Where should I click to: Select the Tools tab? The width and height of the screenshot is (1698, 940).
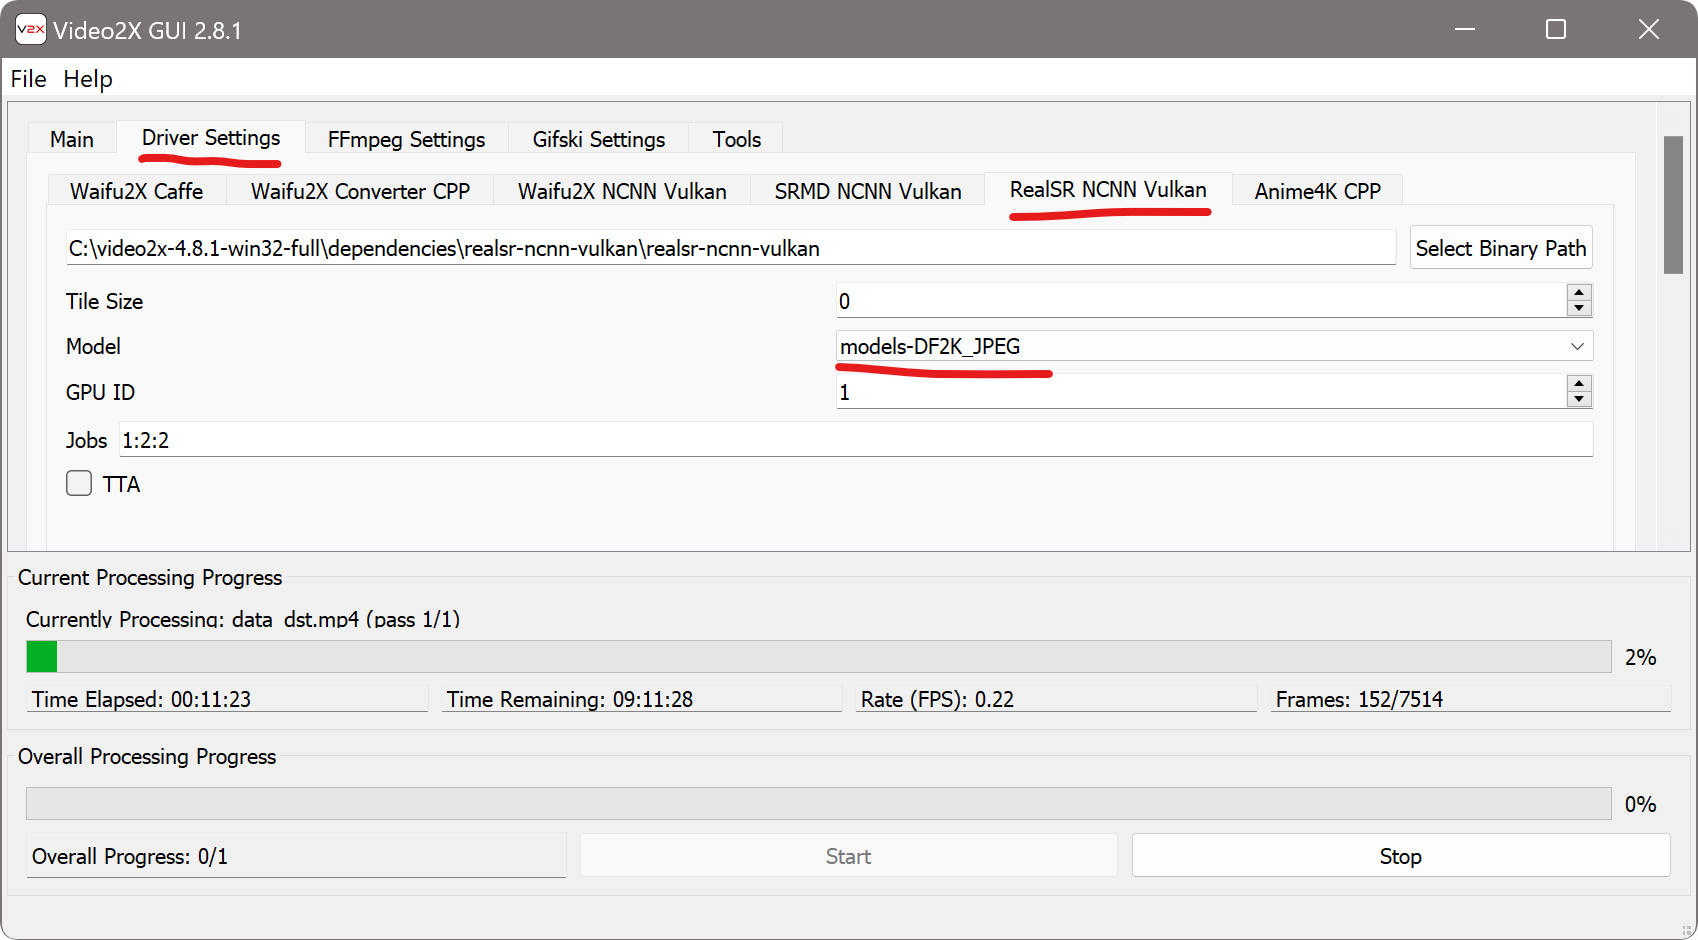pos(736,139)
